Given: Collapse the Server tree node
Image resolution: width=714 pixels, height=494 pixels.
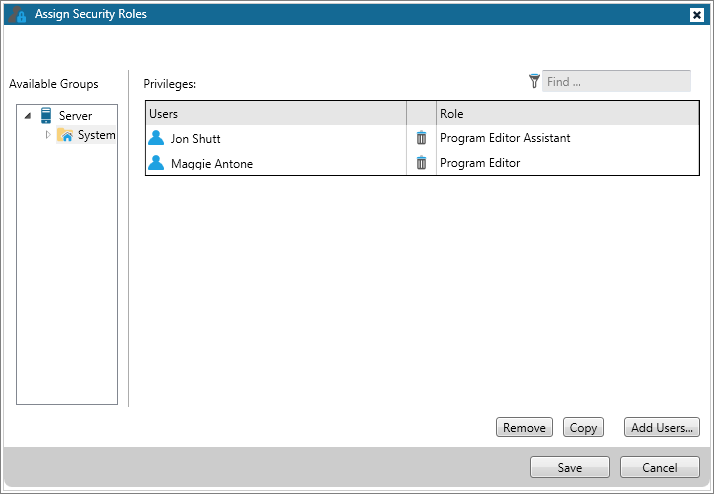Looking at the screenshot, I should tap(28, 116).
